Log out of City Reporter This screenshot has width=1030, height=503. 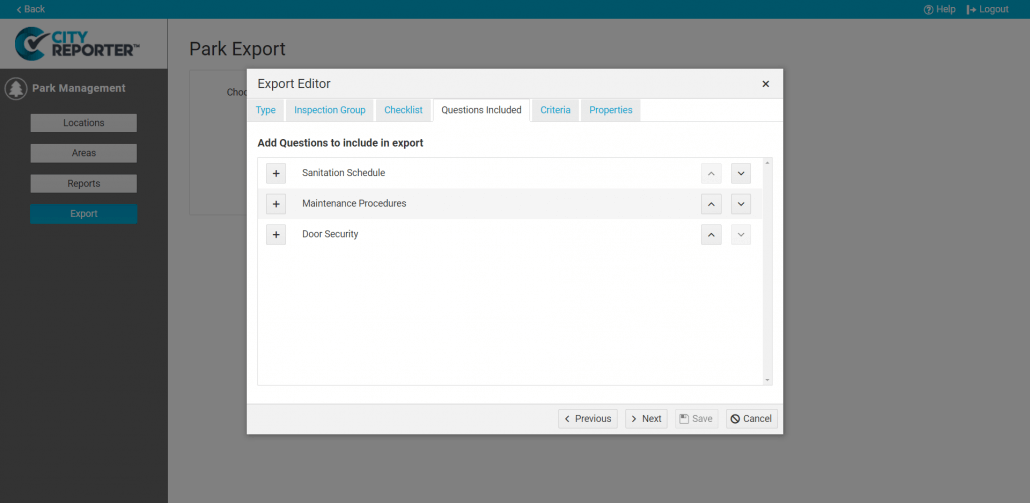pos(987,9)
